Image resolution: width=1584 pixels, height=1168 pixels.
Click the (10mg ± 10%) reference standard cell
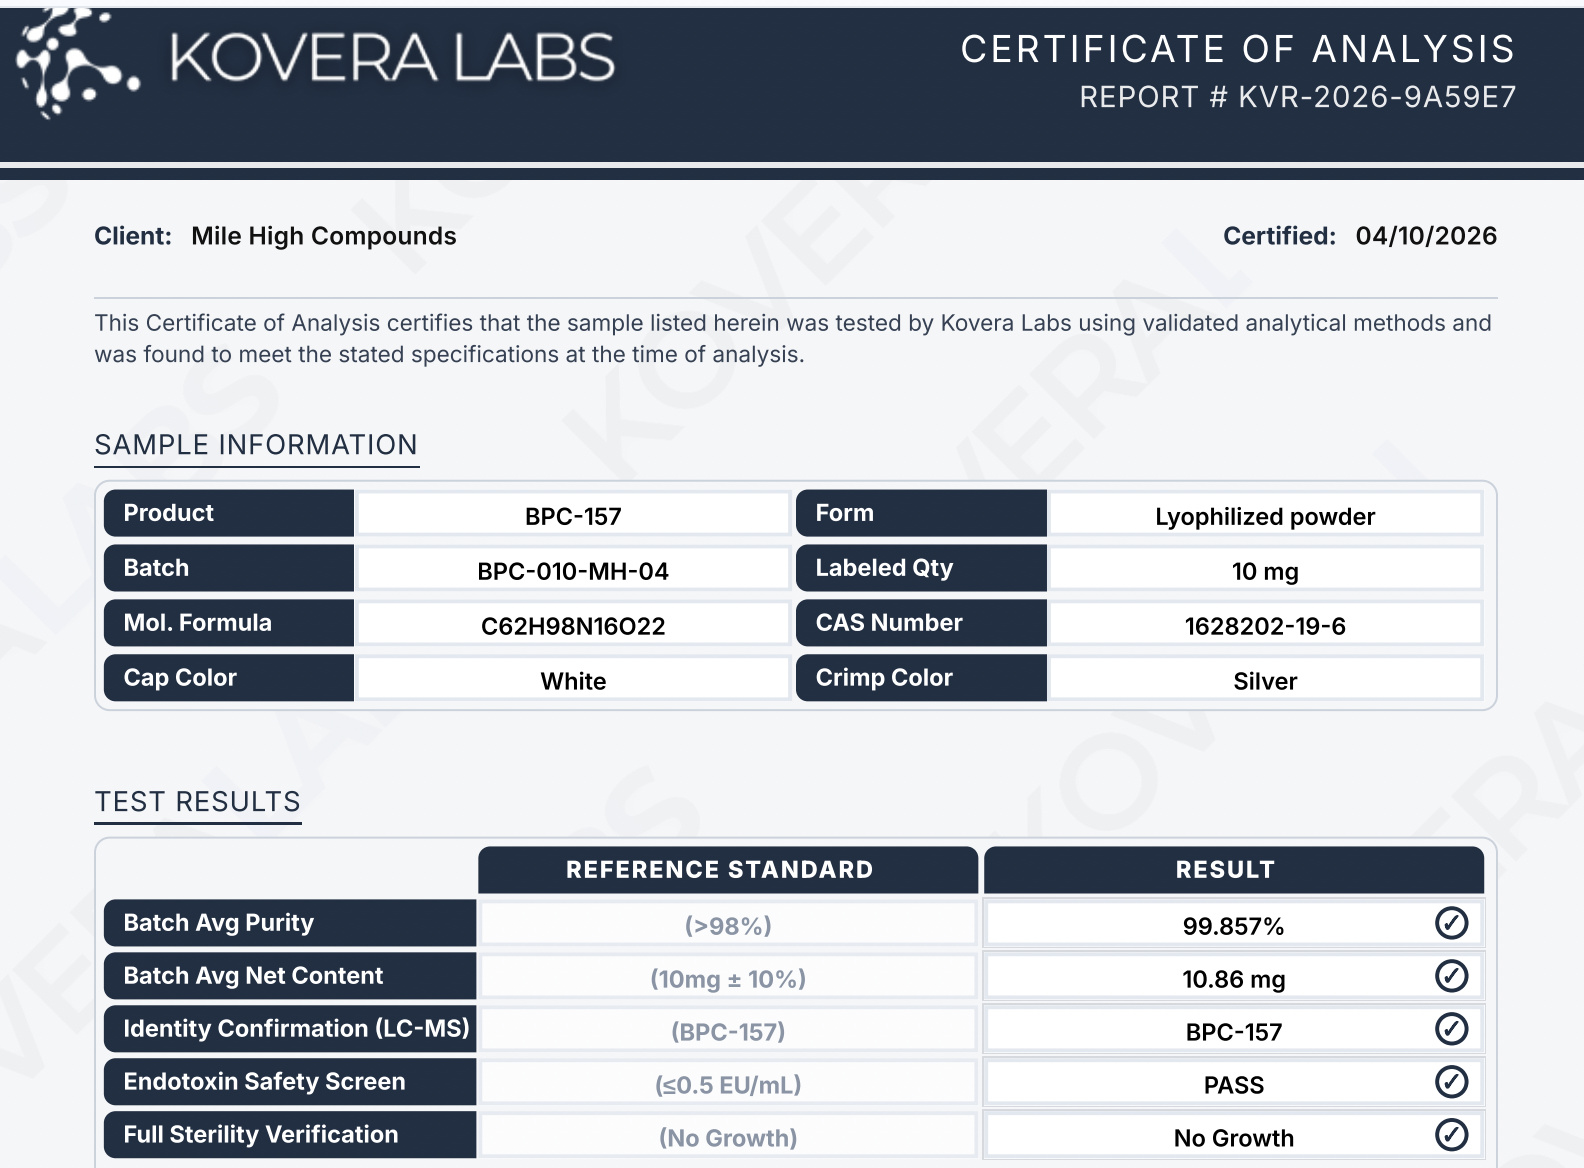[728, 978]
